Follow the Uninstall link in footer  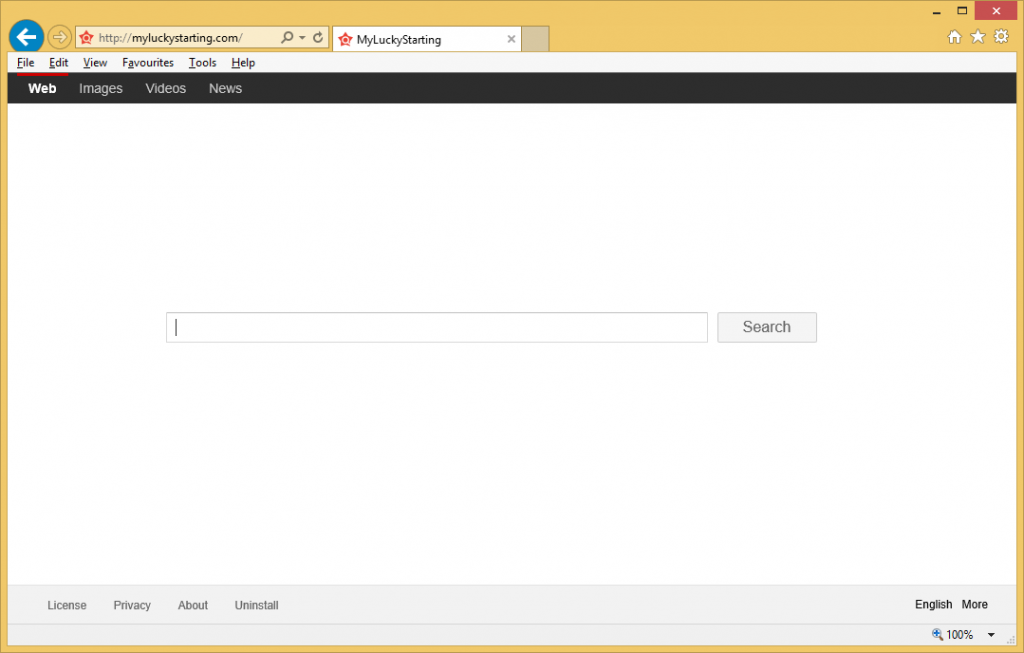coord(256,606)
